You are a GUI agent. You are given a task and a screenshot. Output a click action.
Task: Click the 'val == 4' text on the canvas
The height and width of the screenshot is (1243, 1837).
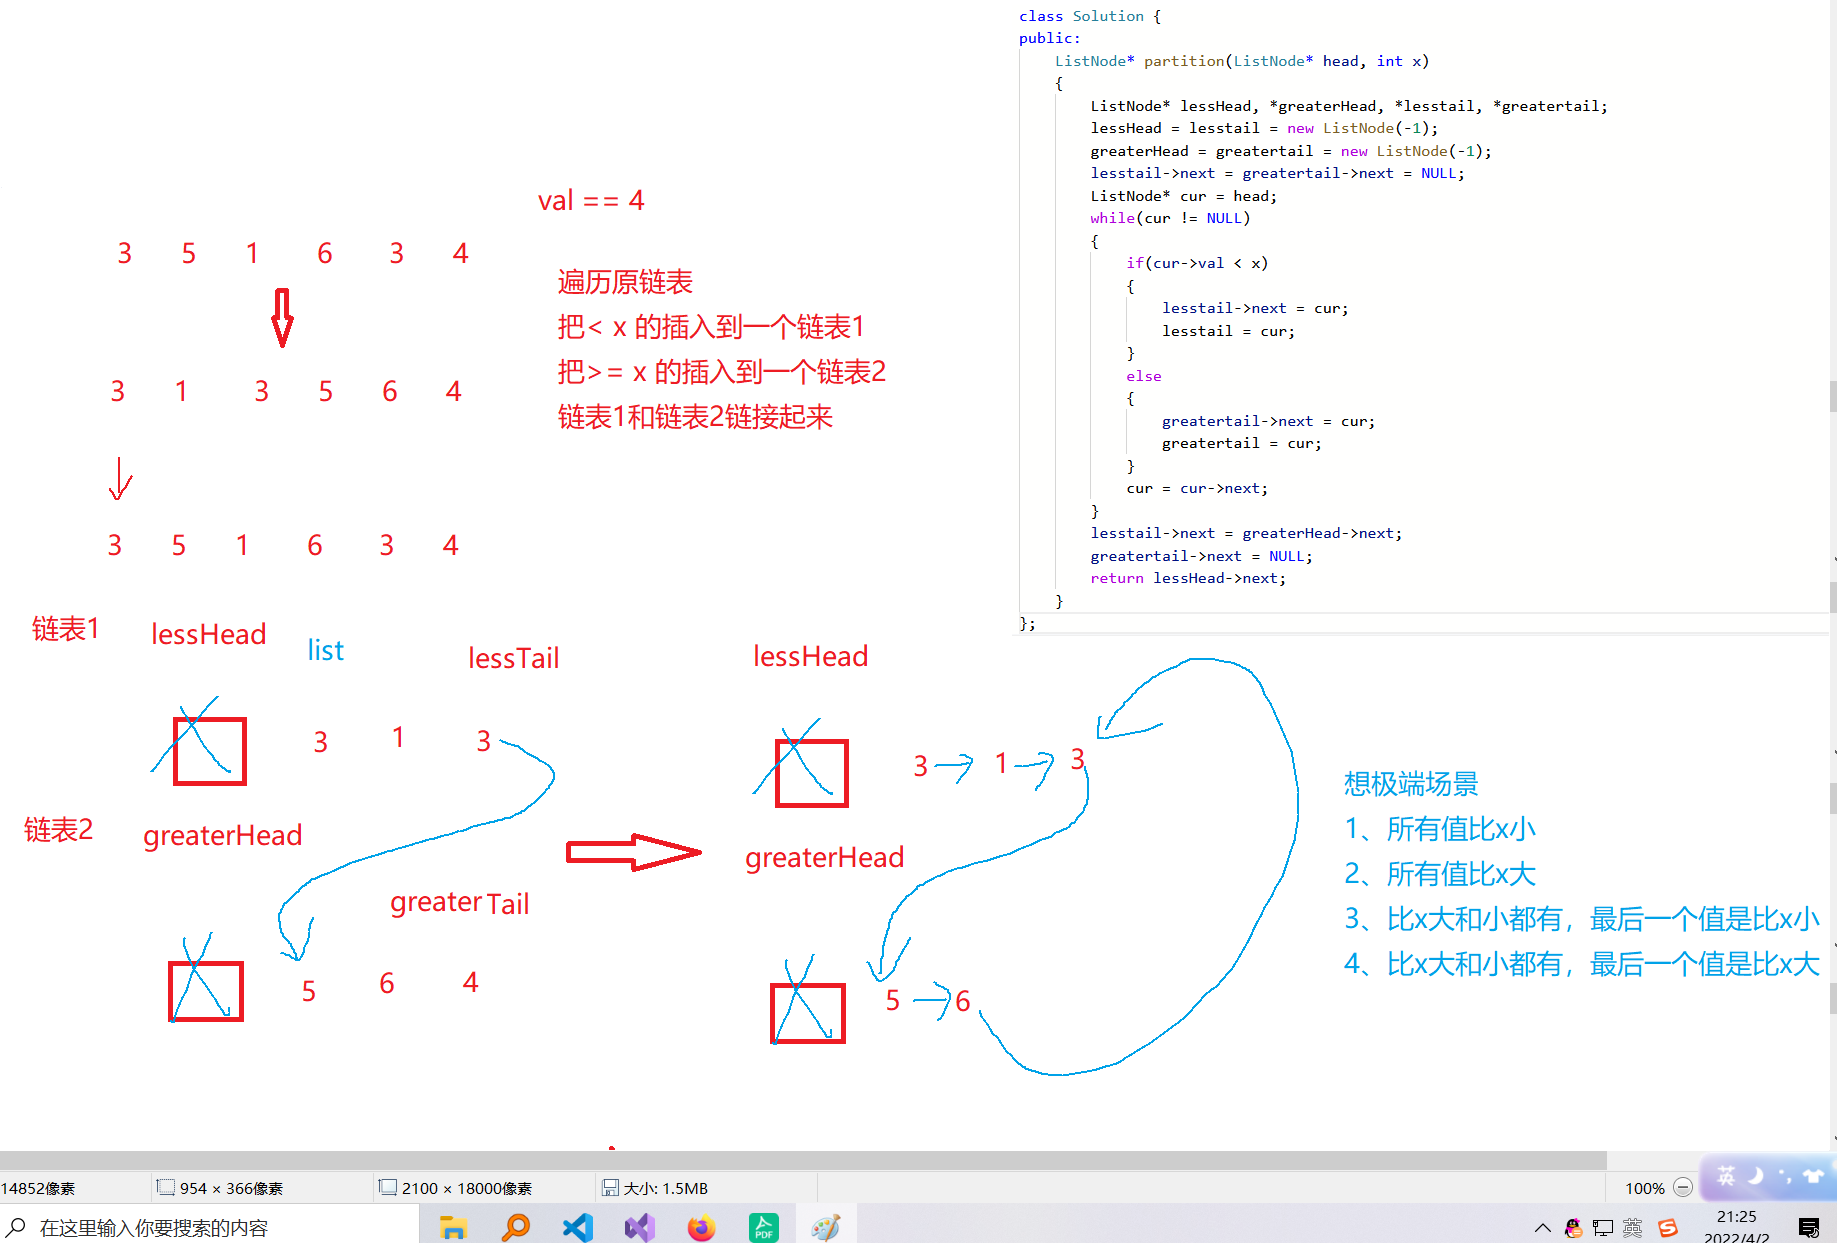(591, 200)
